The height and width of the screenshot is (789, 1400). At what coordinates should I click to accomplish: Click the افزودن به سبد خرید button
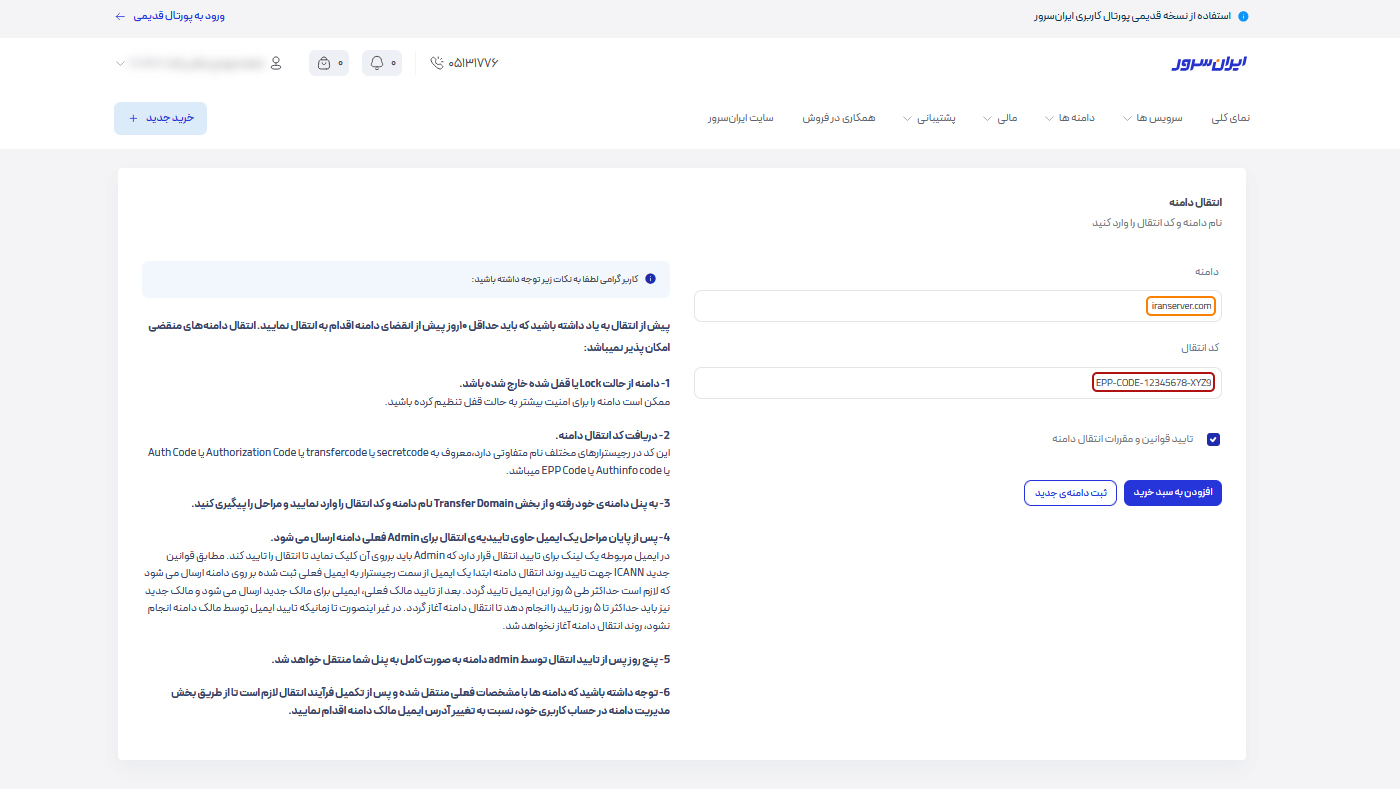[1172, 493]
